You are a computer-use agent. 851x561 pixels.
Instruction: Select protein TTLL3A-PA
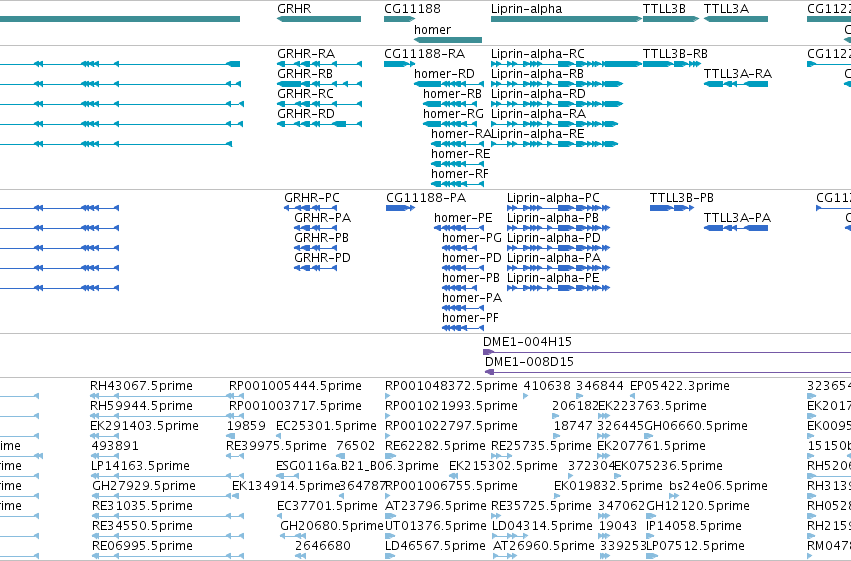(737, 218)
